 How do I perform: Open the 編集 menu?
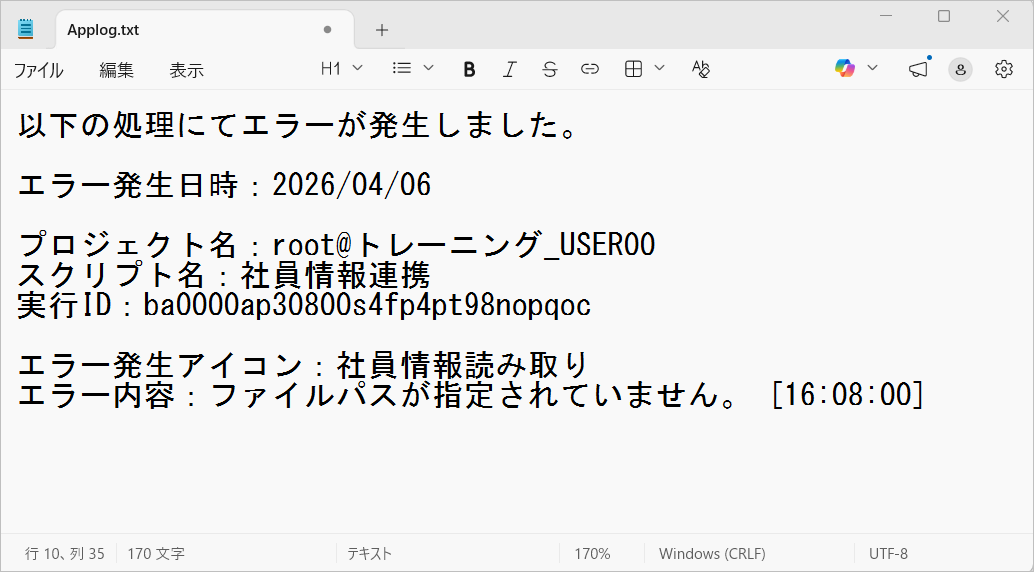116,70
